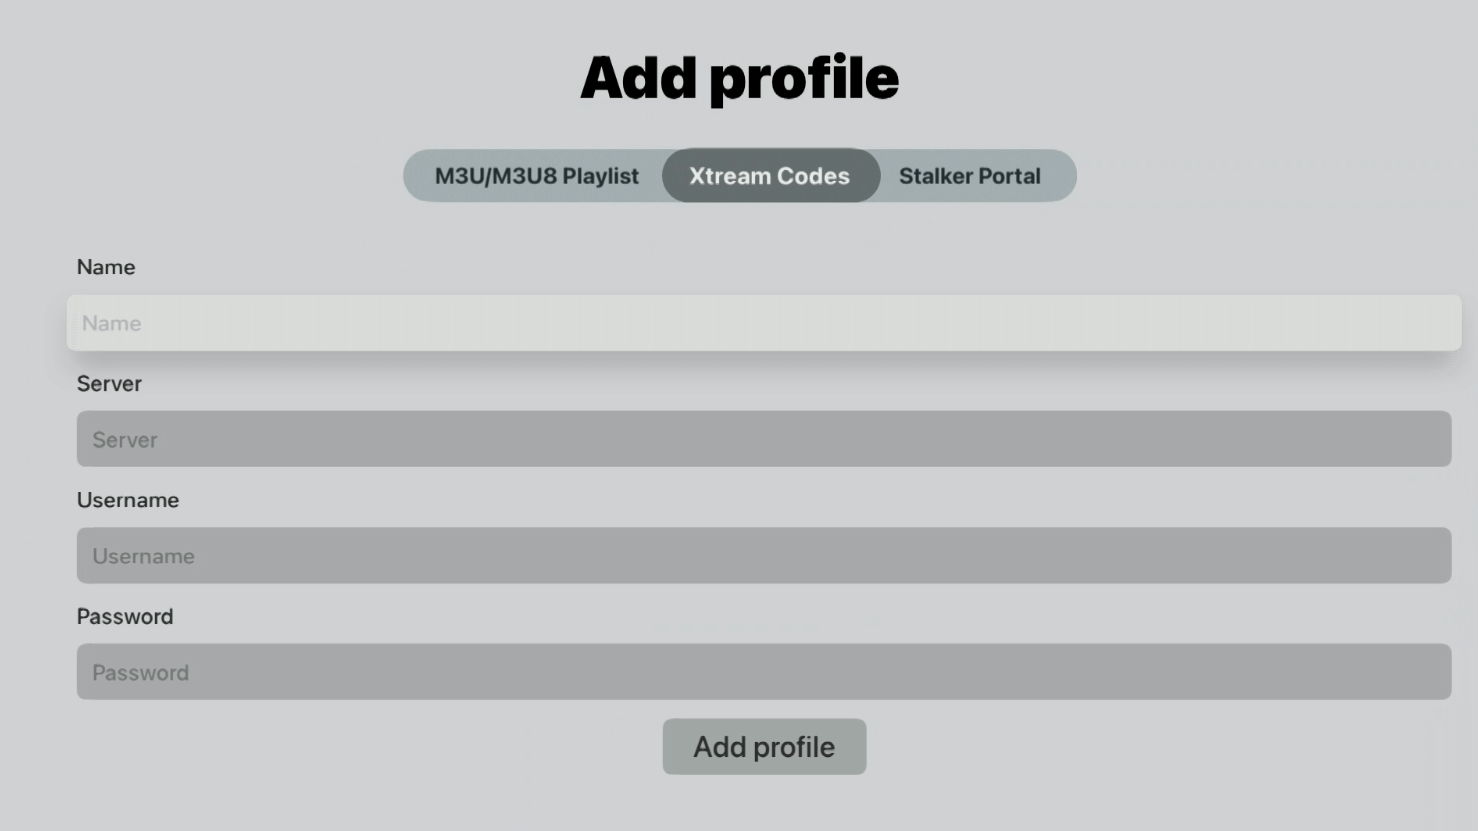Select the Password input field
This screenshot has width=1478, height=831.
764,672
